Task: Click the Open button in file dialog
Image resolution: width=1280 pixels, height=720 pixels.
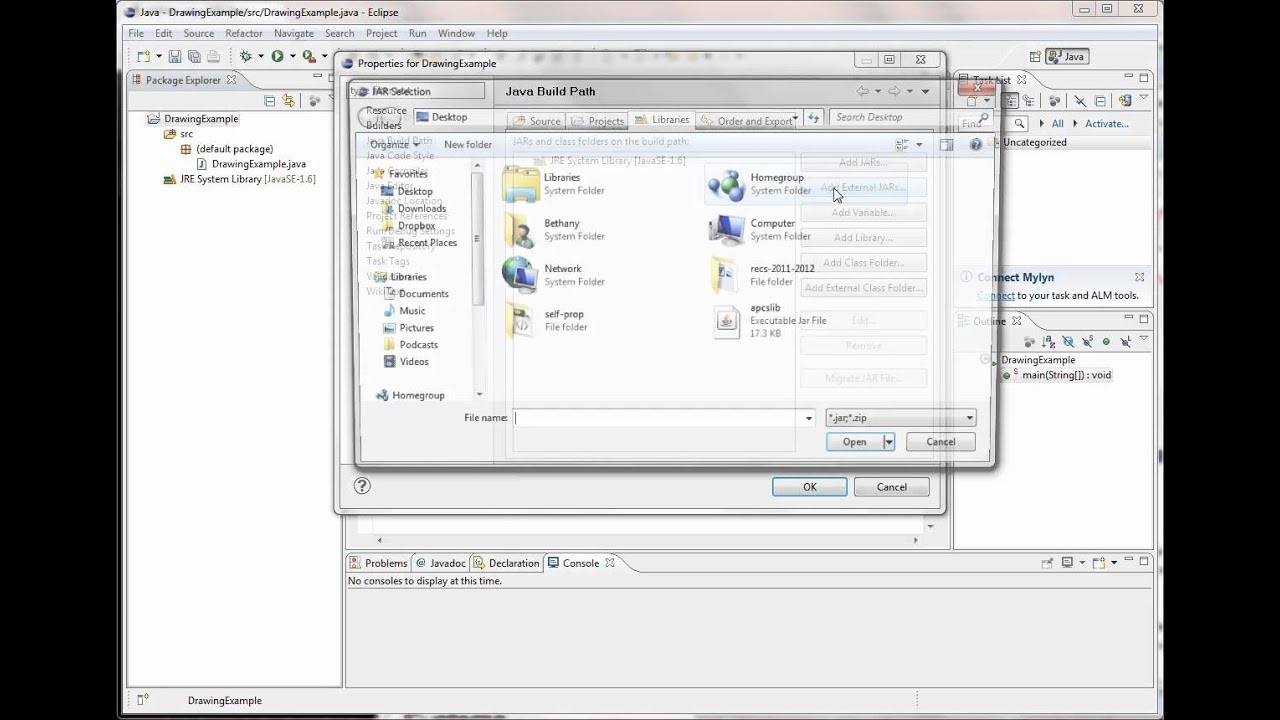Action: tap(854, 441)
